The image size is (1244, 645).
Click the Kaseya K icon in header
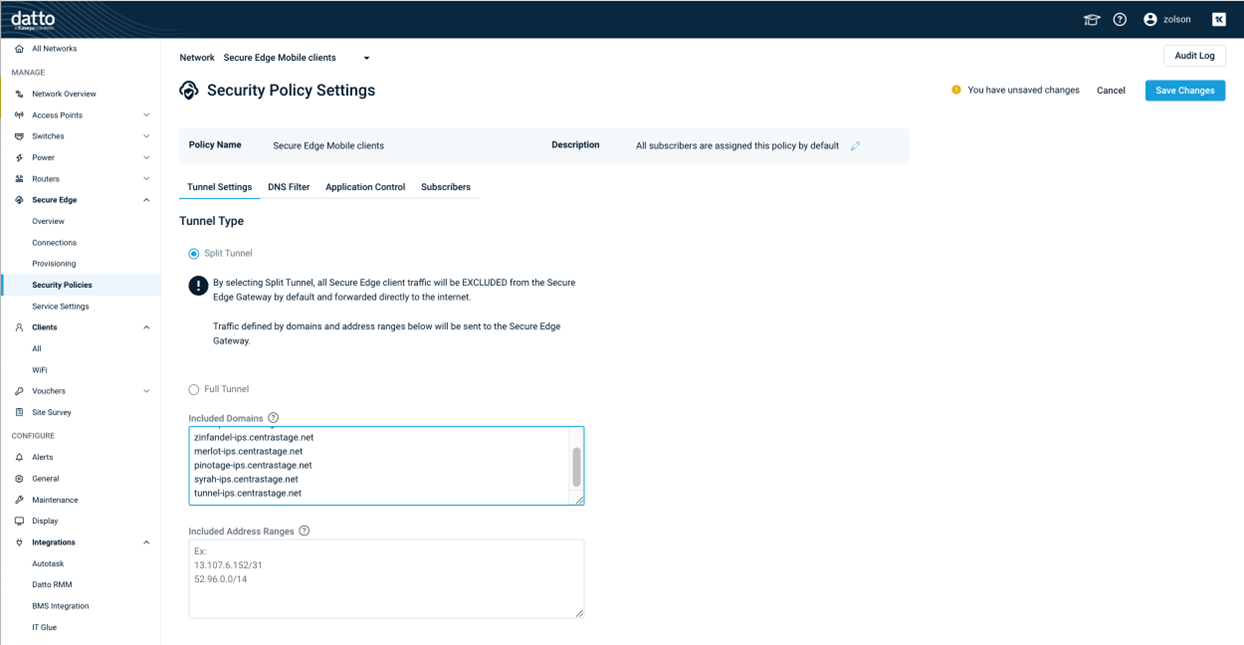tap(1219, 19)
